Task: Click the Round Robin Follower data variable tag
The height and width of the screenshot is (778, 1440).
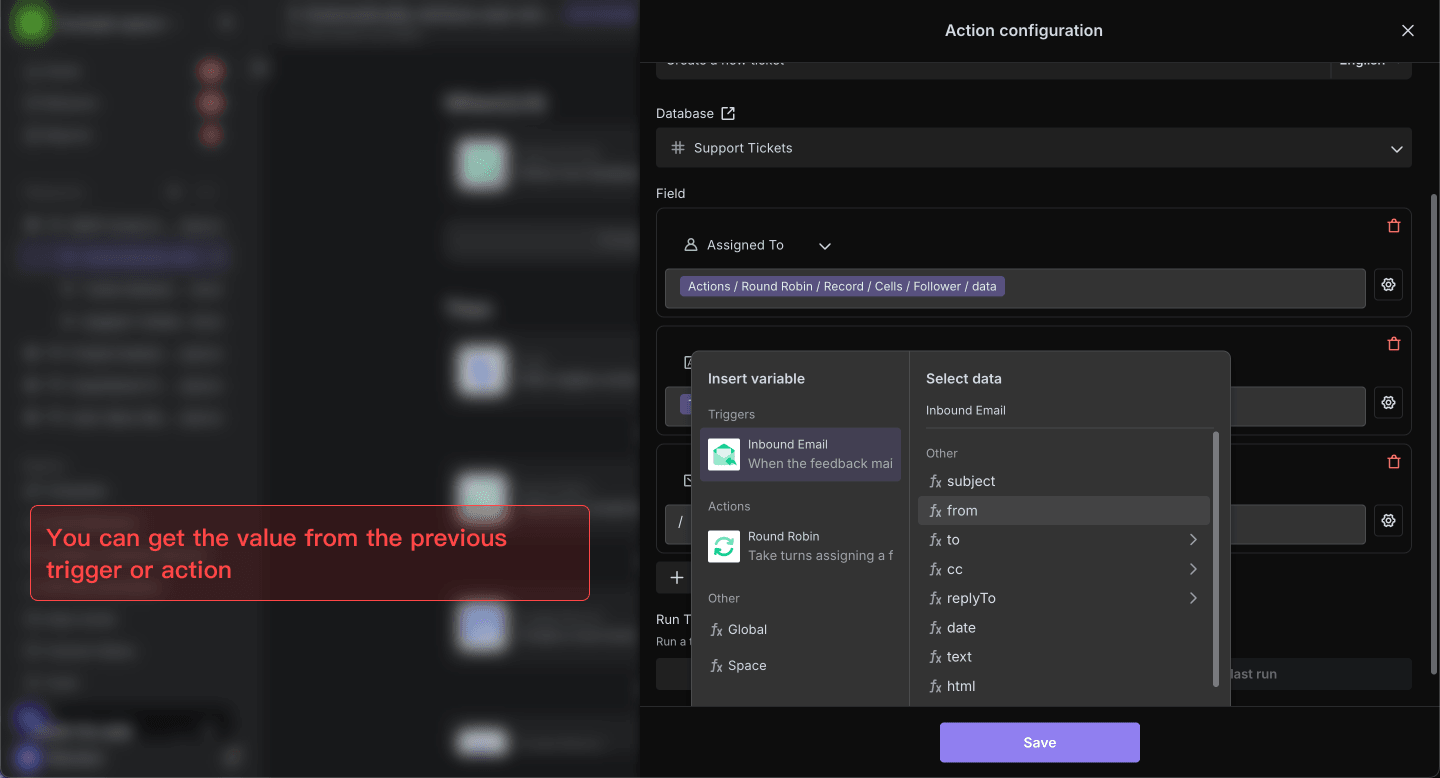Action: [x=842, y=286]
